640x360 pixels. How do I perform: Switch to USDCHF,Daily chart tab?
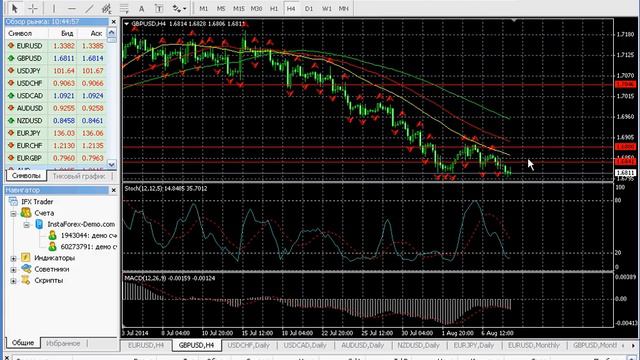(249, 345)
